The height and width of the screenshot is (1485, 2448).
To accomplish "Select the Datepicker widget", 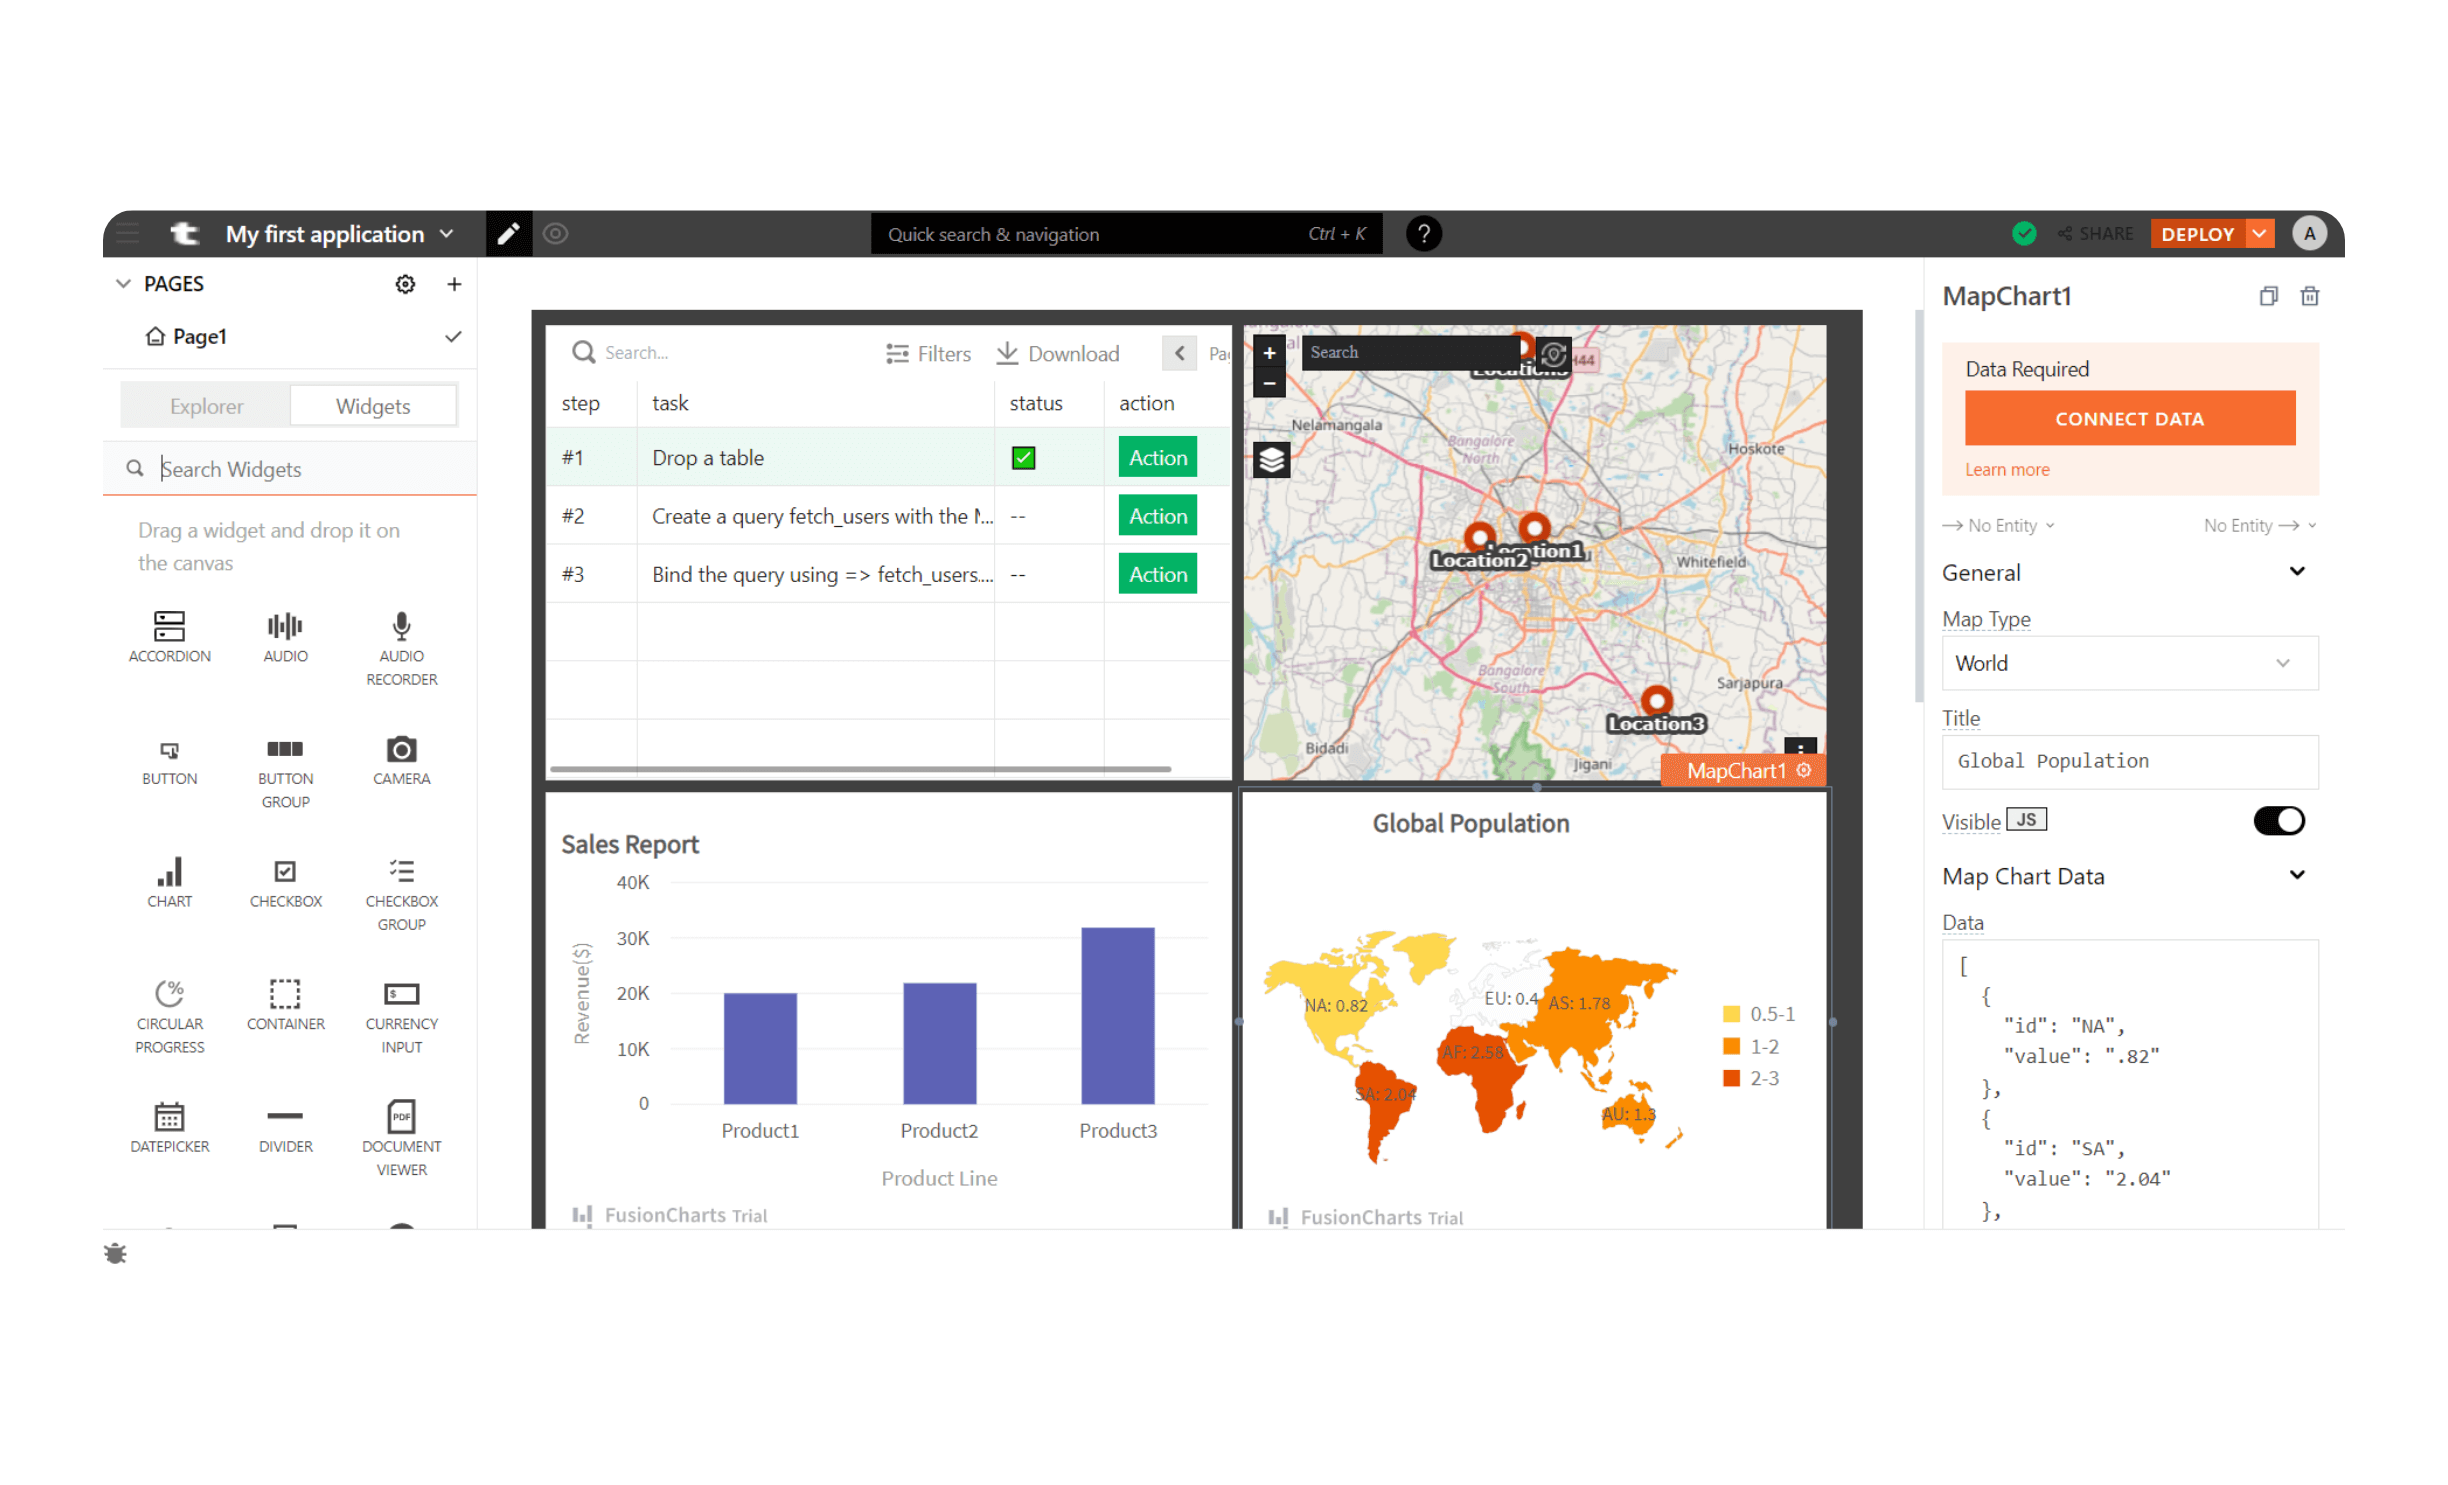I will [x=170, y=1129].
